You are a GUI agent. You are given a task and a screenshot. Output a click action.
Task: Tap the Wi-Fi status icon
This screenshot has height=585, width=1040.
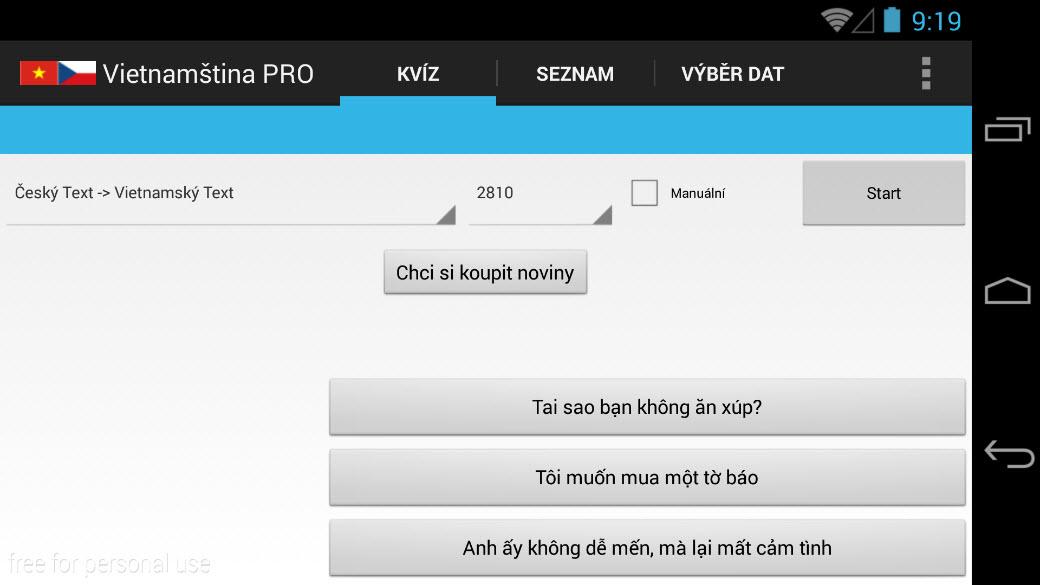click(x=836, y=20)
